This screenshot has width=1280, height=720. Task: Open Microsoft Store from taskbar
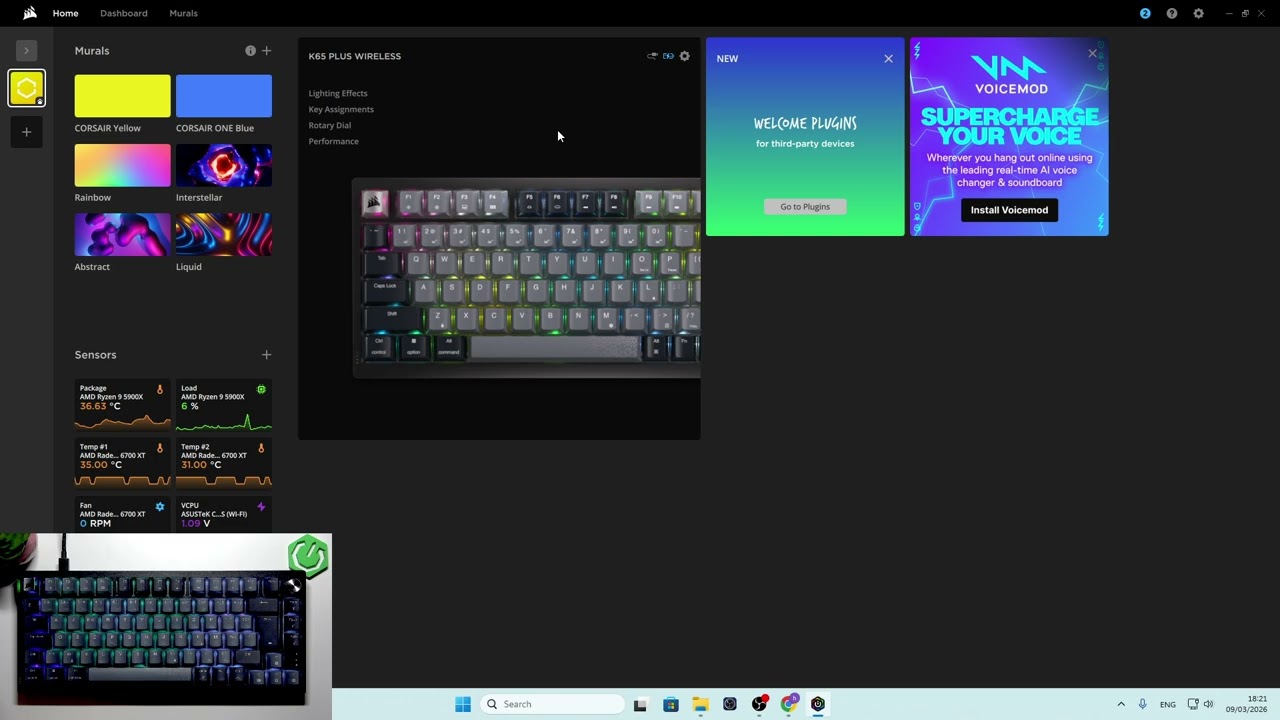(670, 704)
